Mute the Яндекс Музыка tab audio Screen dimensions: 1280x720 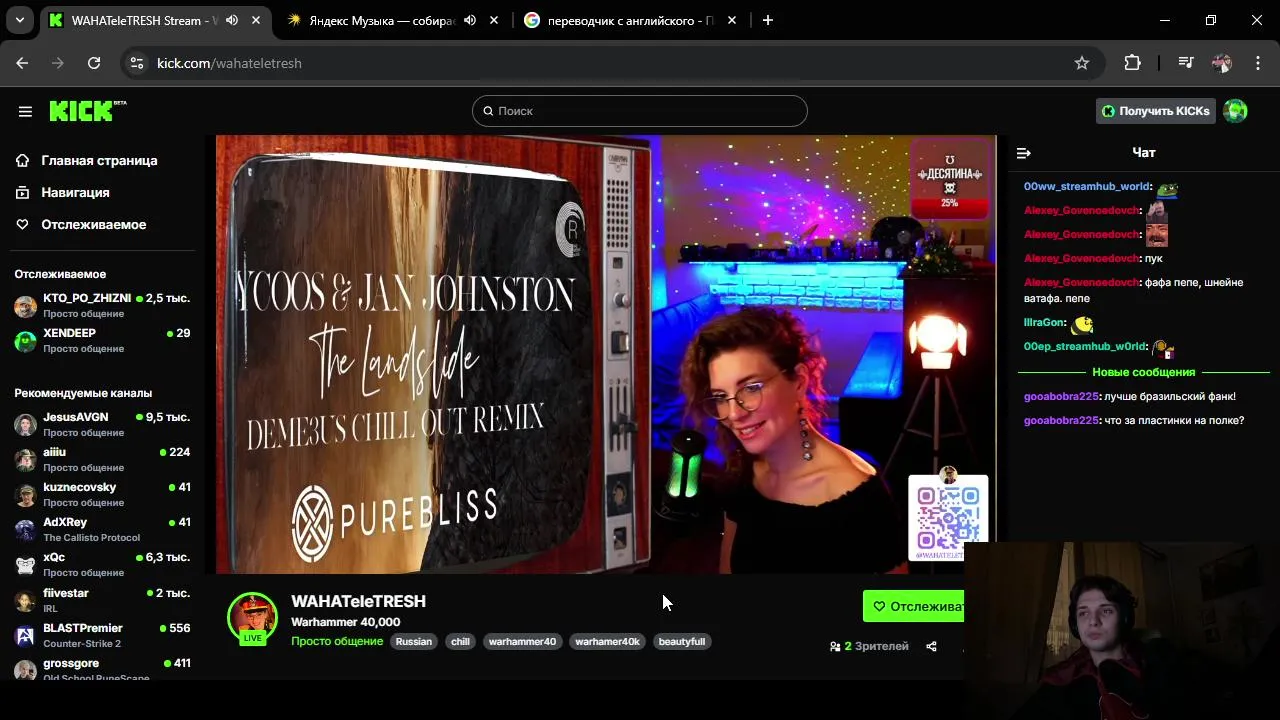tap(470, 20)
